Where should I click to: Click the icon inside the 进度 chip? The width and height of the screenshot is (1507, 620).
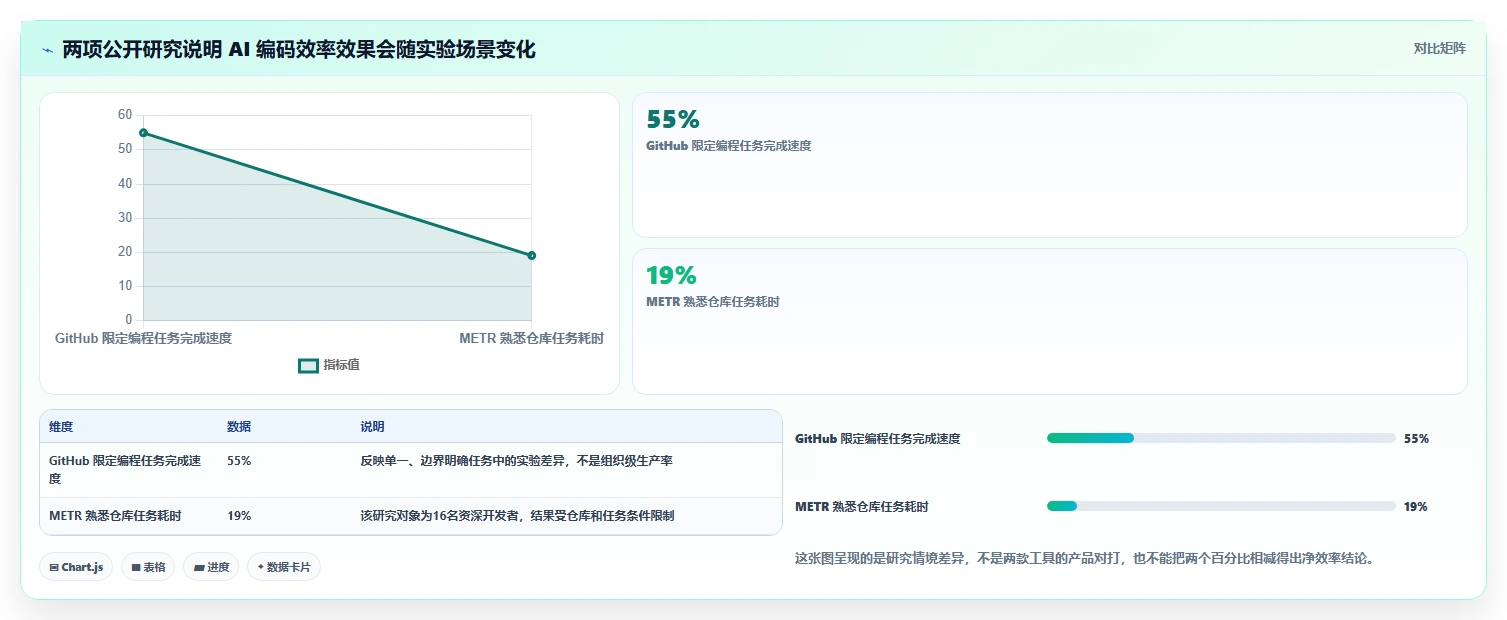[199, 567]
